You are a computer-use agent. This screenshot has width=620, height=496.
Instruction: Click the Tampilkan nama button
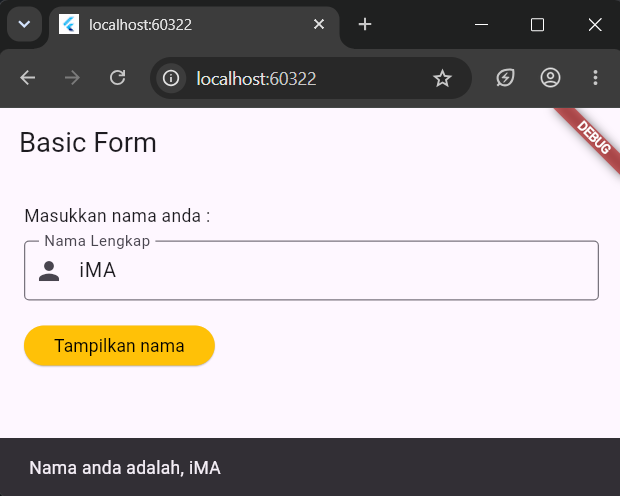point(119,346)
